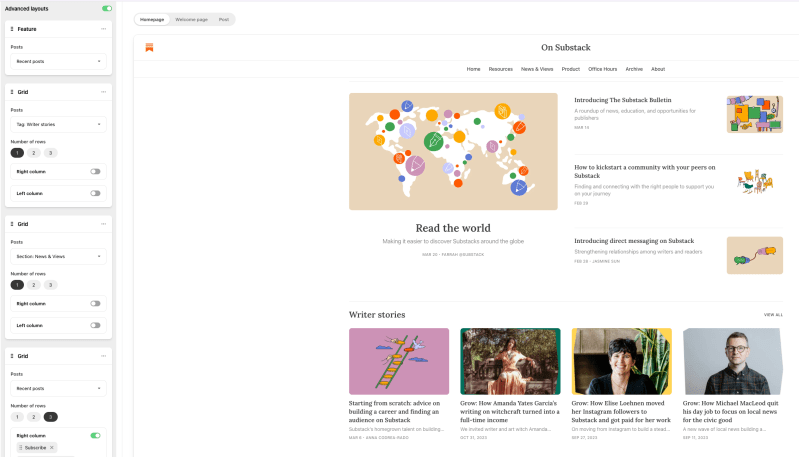Image resolution: width=799 pixels, height=457 pixels.
Task: Open Grow: Michael MacLeod post title
Action: [731, 412]
